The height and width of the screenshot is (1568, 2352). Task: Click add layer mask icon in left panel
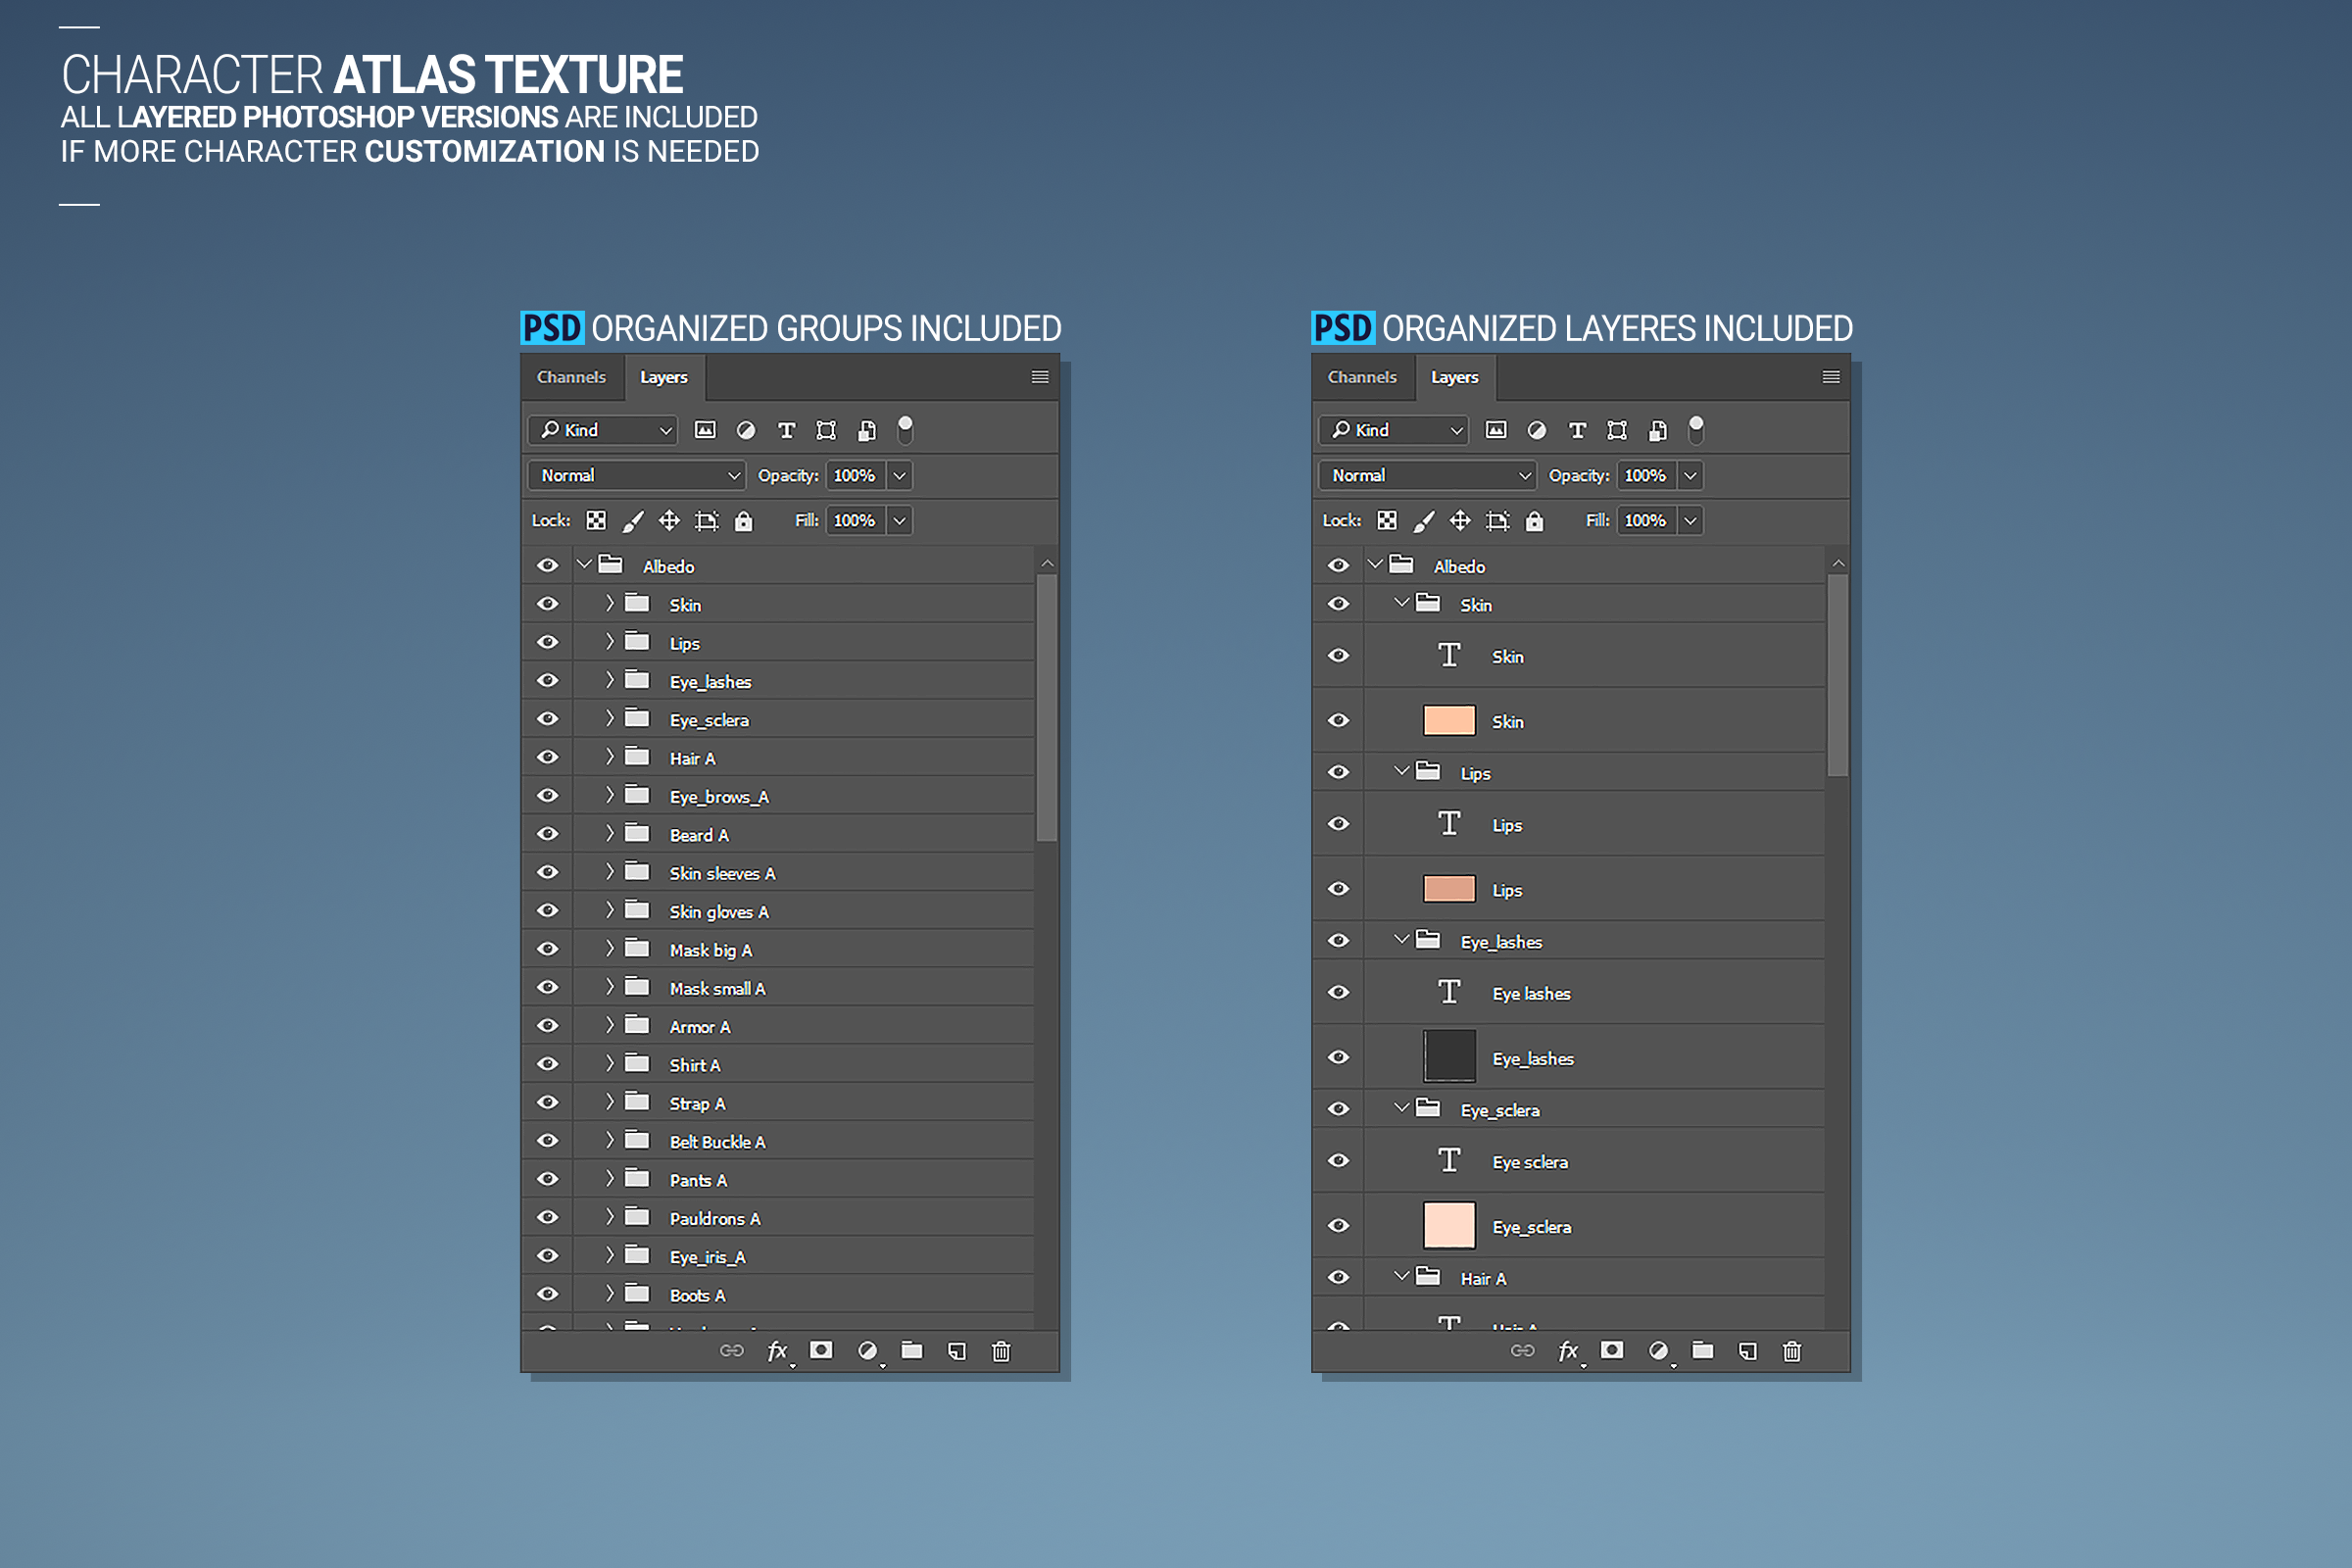click(x=821, y=1351)
